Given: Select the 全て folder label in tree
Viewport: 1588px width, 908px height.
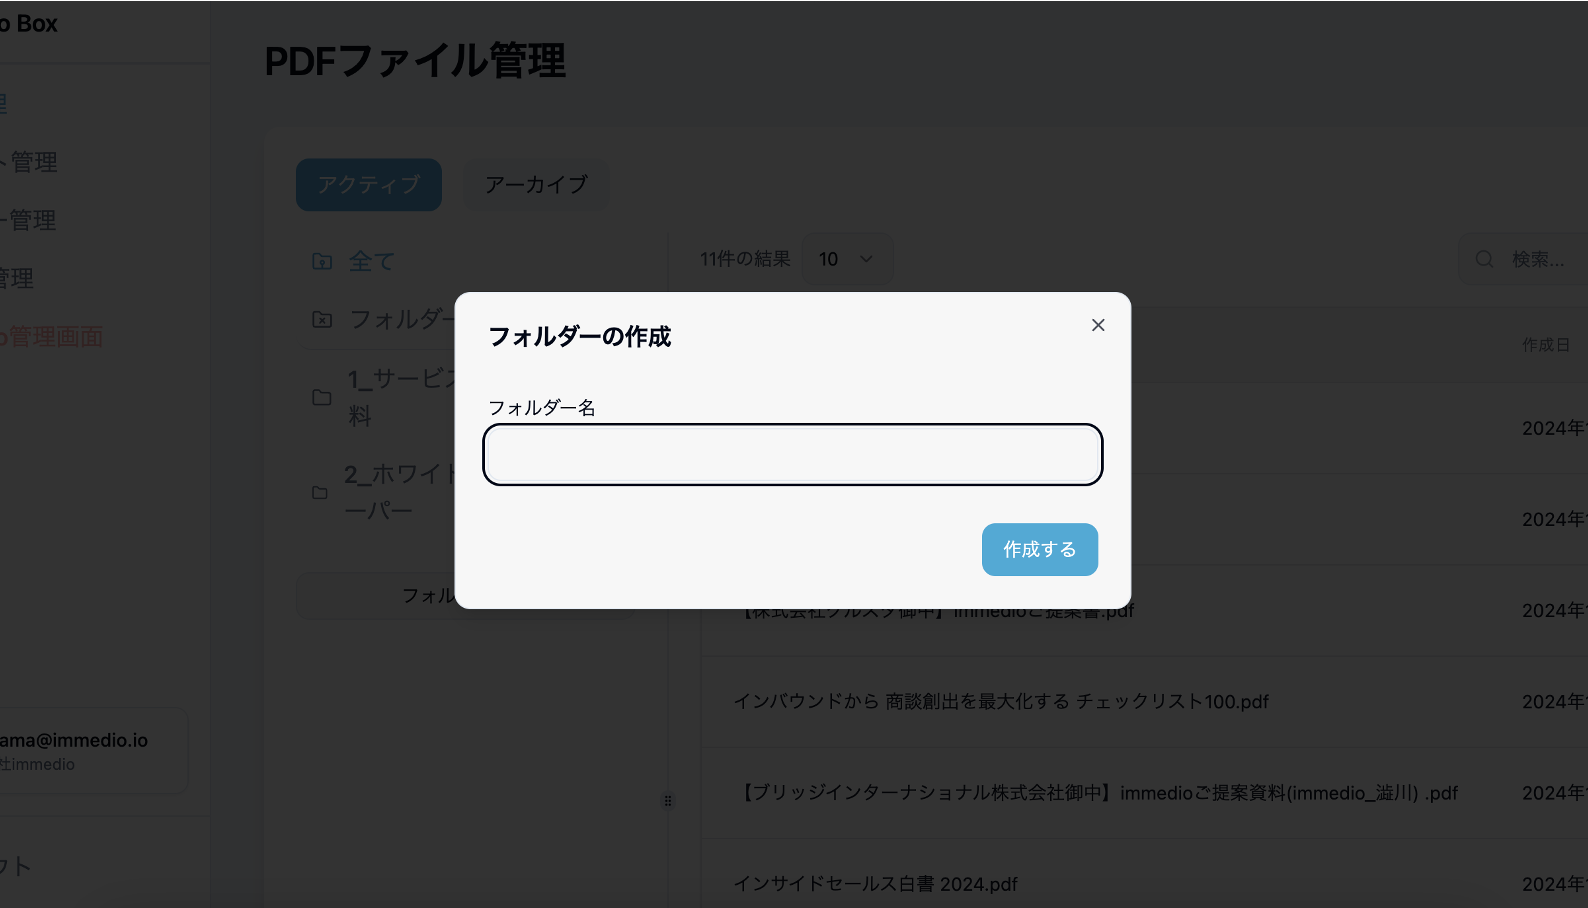Looking at the screenshot, I should (x=372, y=261).
